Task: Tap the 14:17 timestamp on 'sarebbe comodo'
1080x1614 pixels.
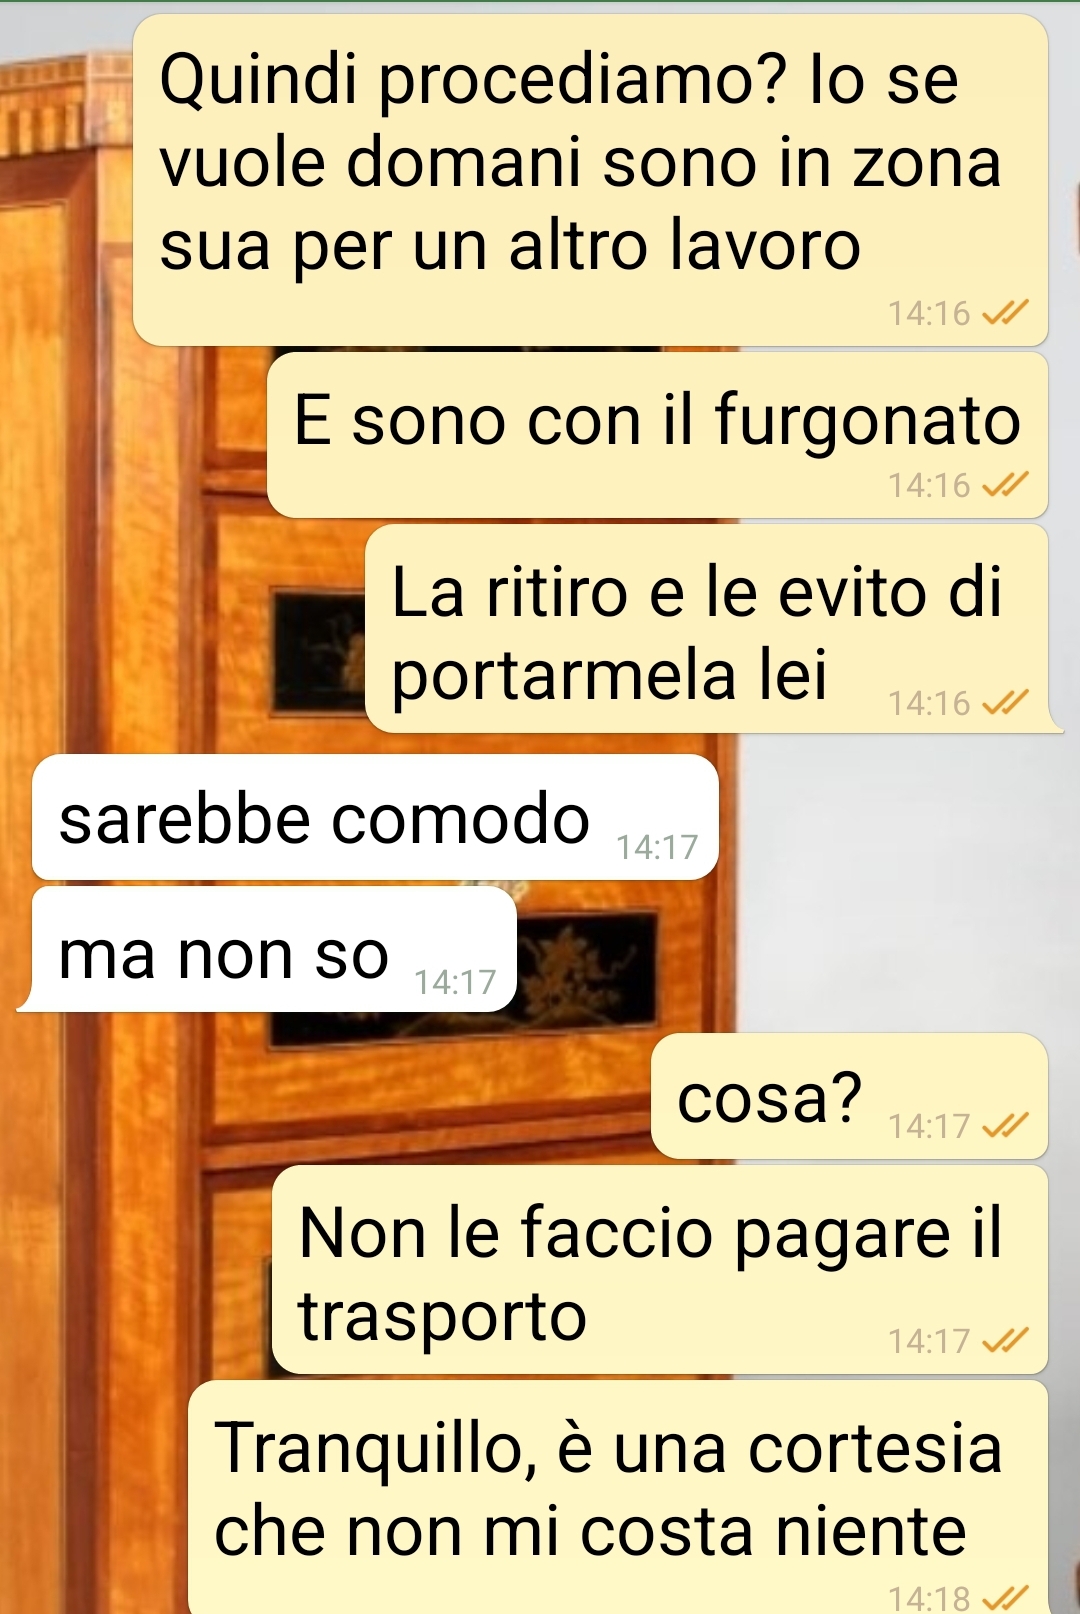Action: click(657, 848)
